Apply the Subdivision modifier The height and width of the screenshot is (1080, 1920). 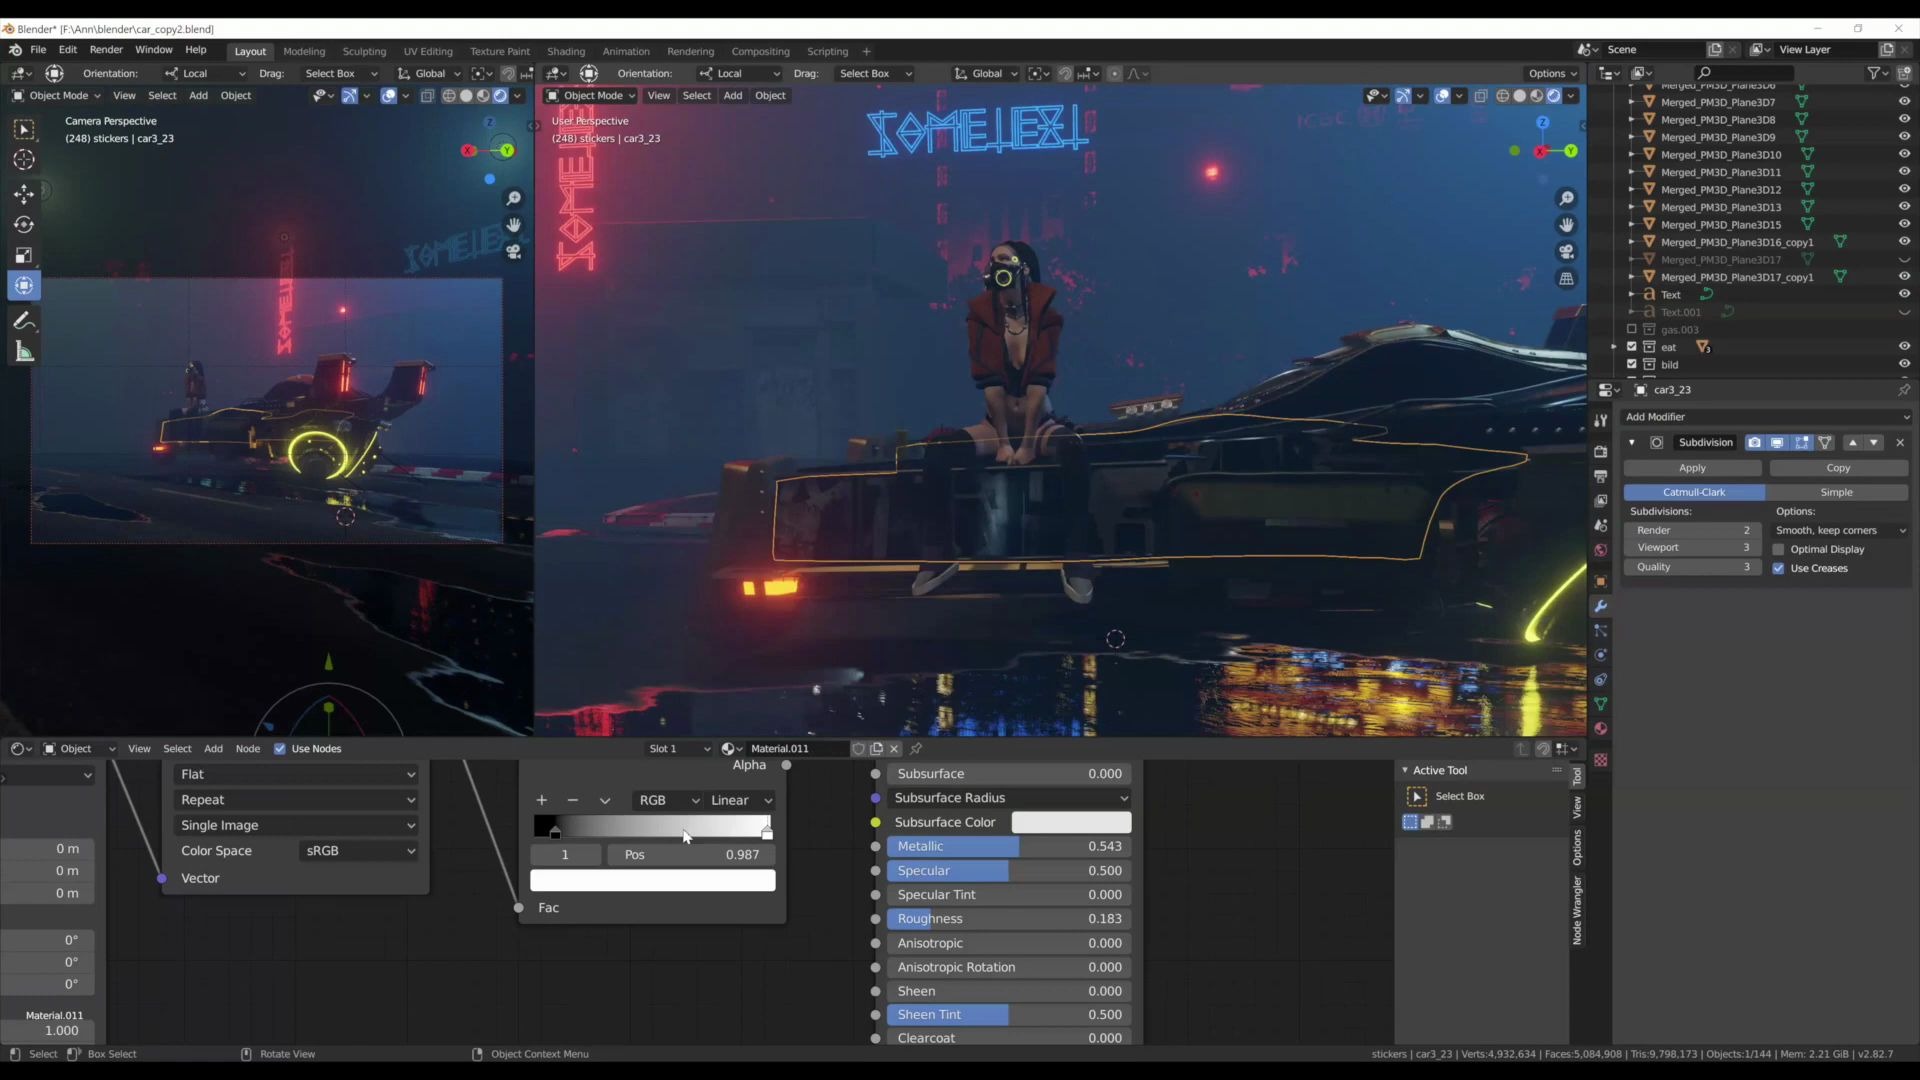click(1694, 468)
